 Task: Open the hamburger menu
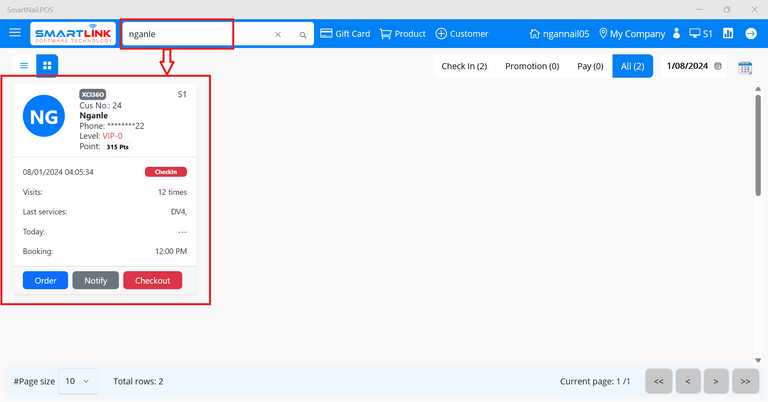(15, 33)
